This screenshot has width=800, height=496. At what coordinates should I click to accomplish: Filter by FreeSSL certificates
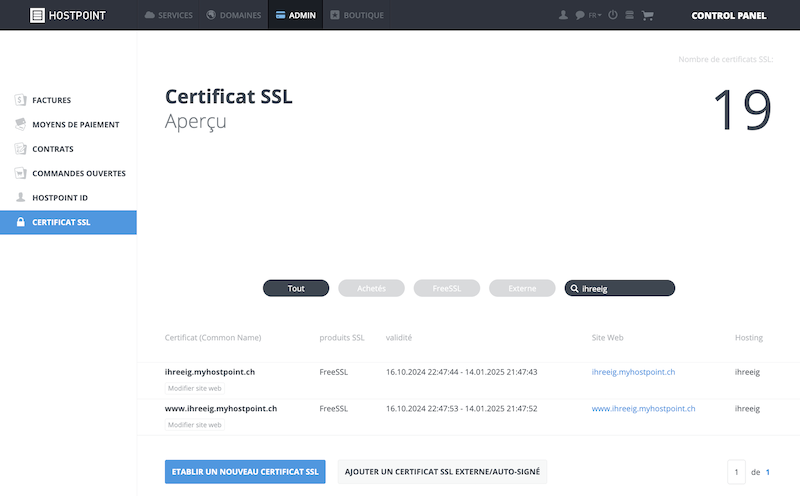pyautogui.click(x=447, y=288)
